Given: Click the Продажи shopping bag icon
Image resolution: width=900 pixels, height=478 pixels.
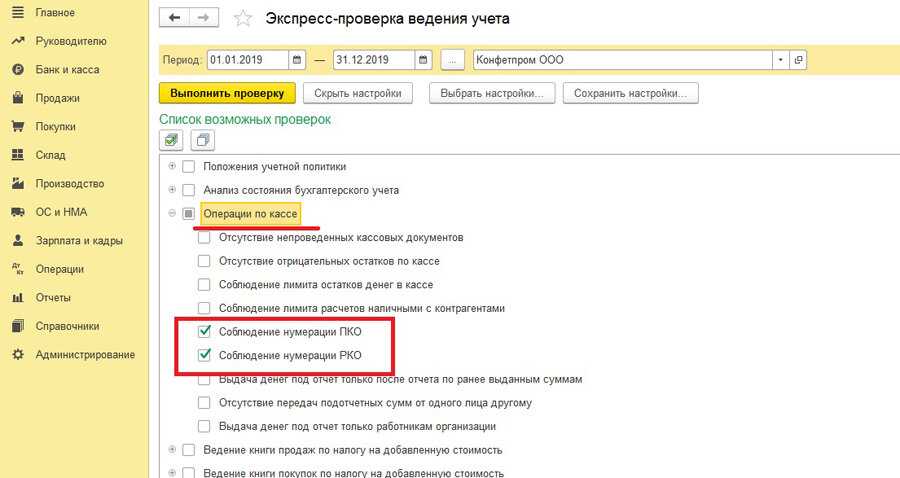Looking at the screenshot, I should click(18, 98).
